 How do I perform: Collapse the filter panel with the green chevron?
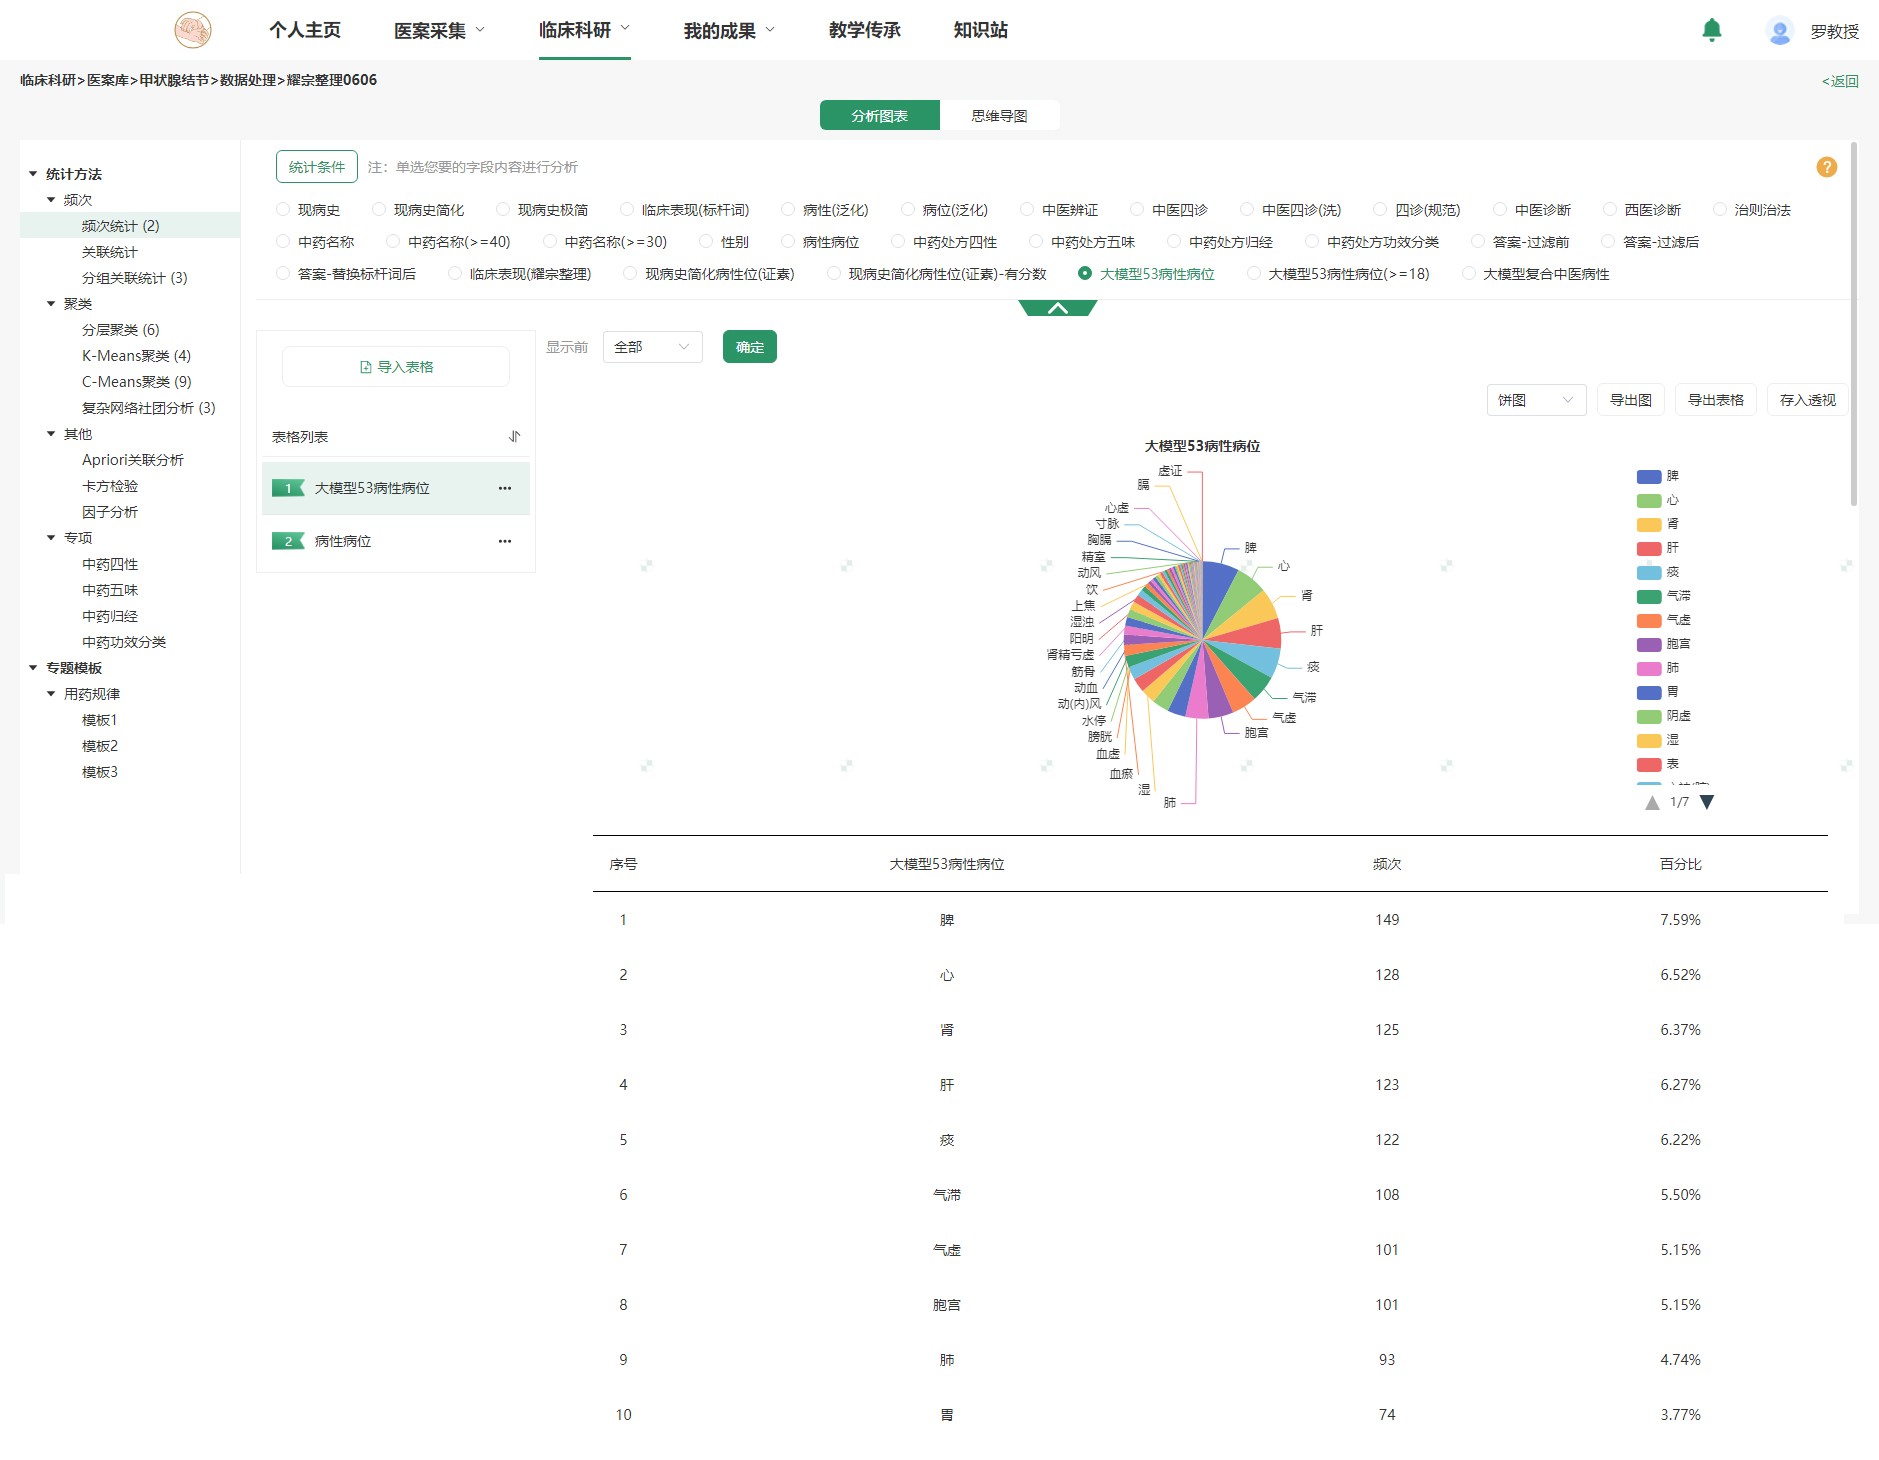tap(1057, 309)
